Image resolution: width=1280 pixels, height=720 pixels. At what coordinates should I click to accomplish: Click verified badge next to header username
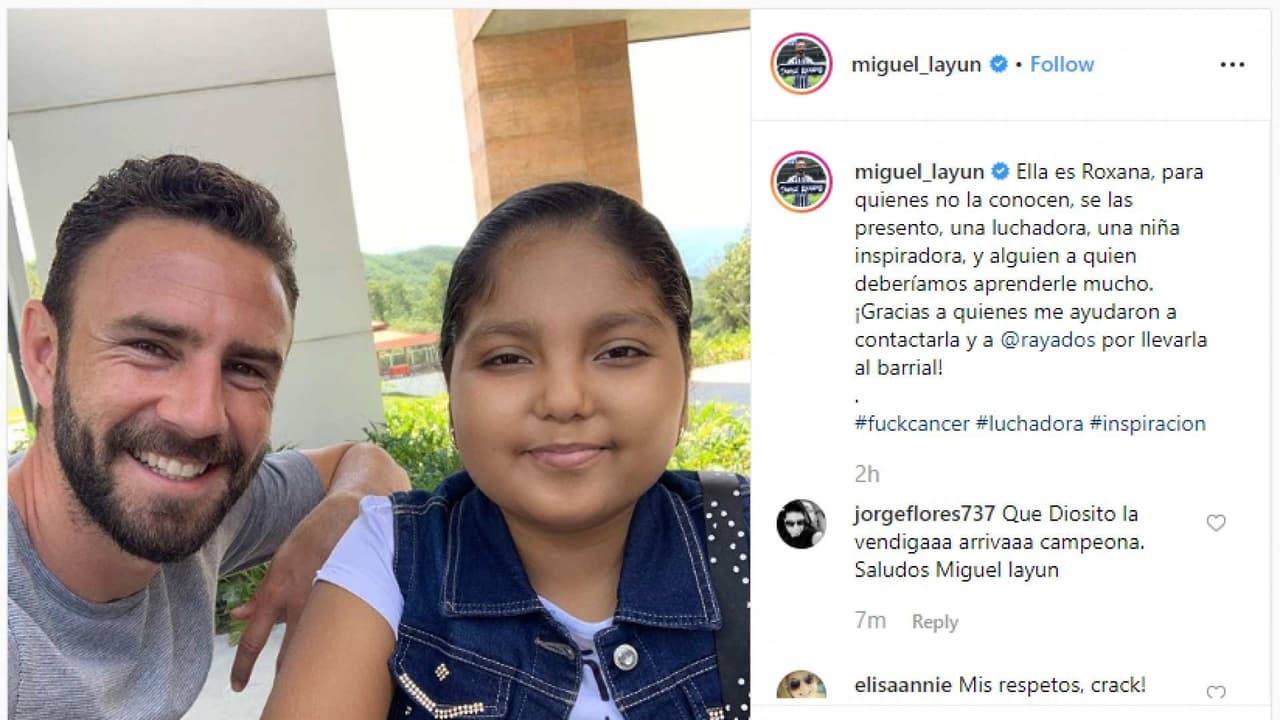(998, 64)
